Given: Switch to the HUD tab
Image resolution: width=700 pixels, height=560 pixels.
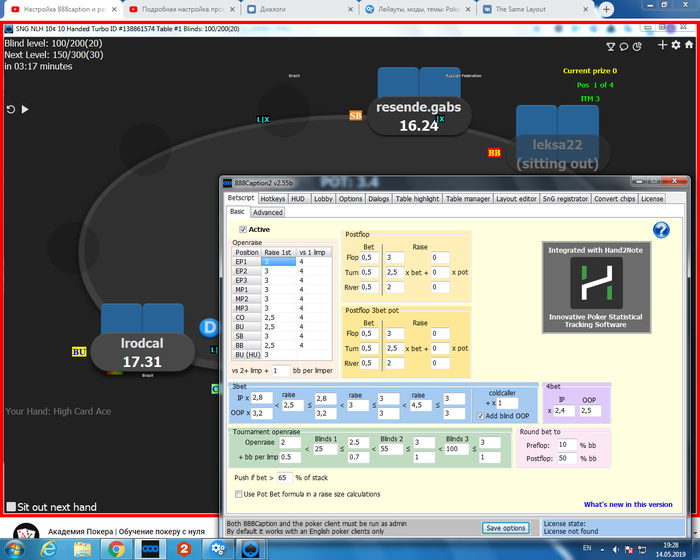Looking at the screenshot, I should (x=298, y=199).
